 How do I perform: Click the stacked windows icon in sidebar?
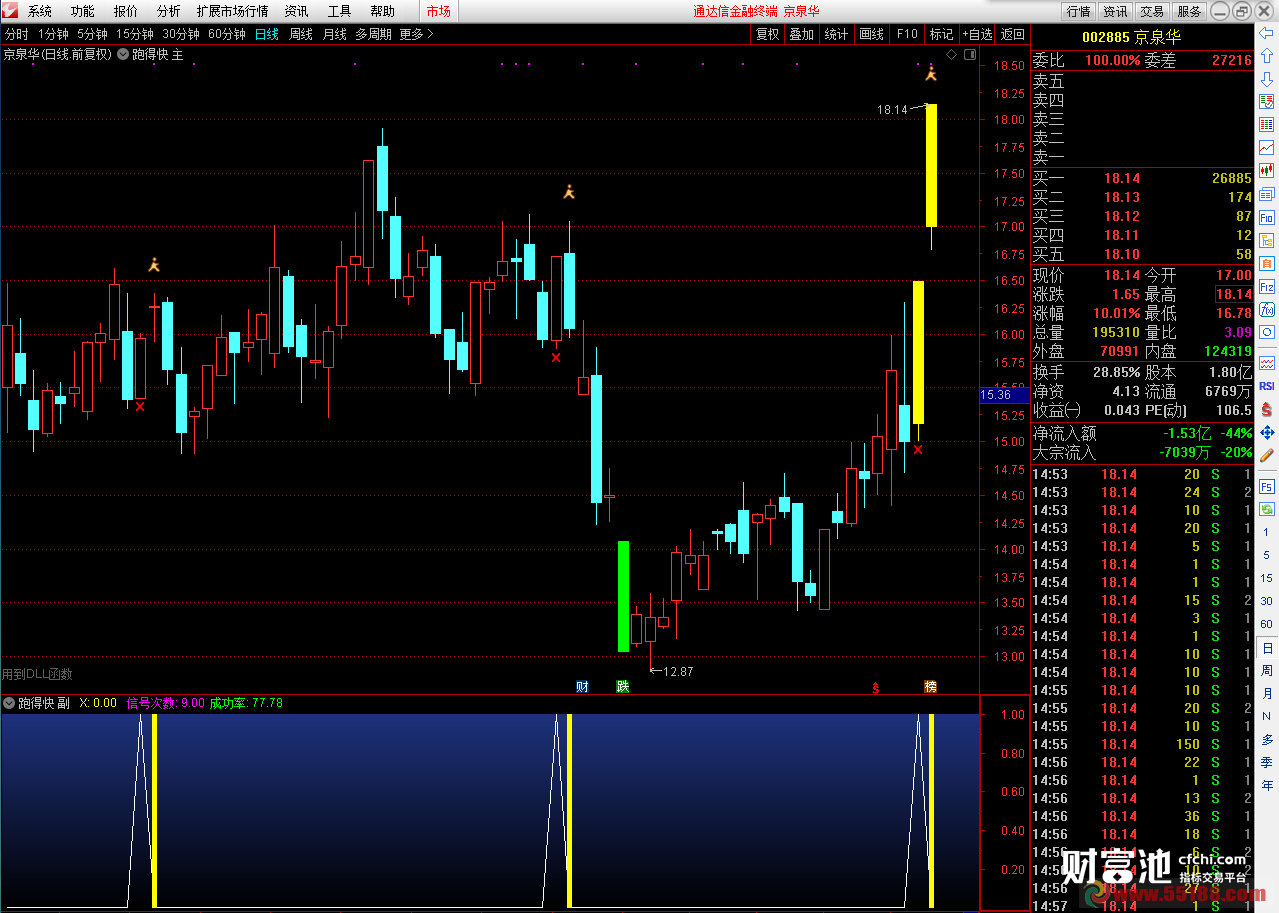point(1266,193)
